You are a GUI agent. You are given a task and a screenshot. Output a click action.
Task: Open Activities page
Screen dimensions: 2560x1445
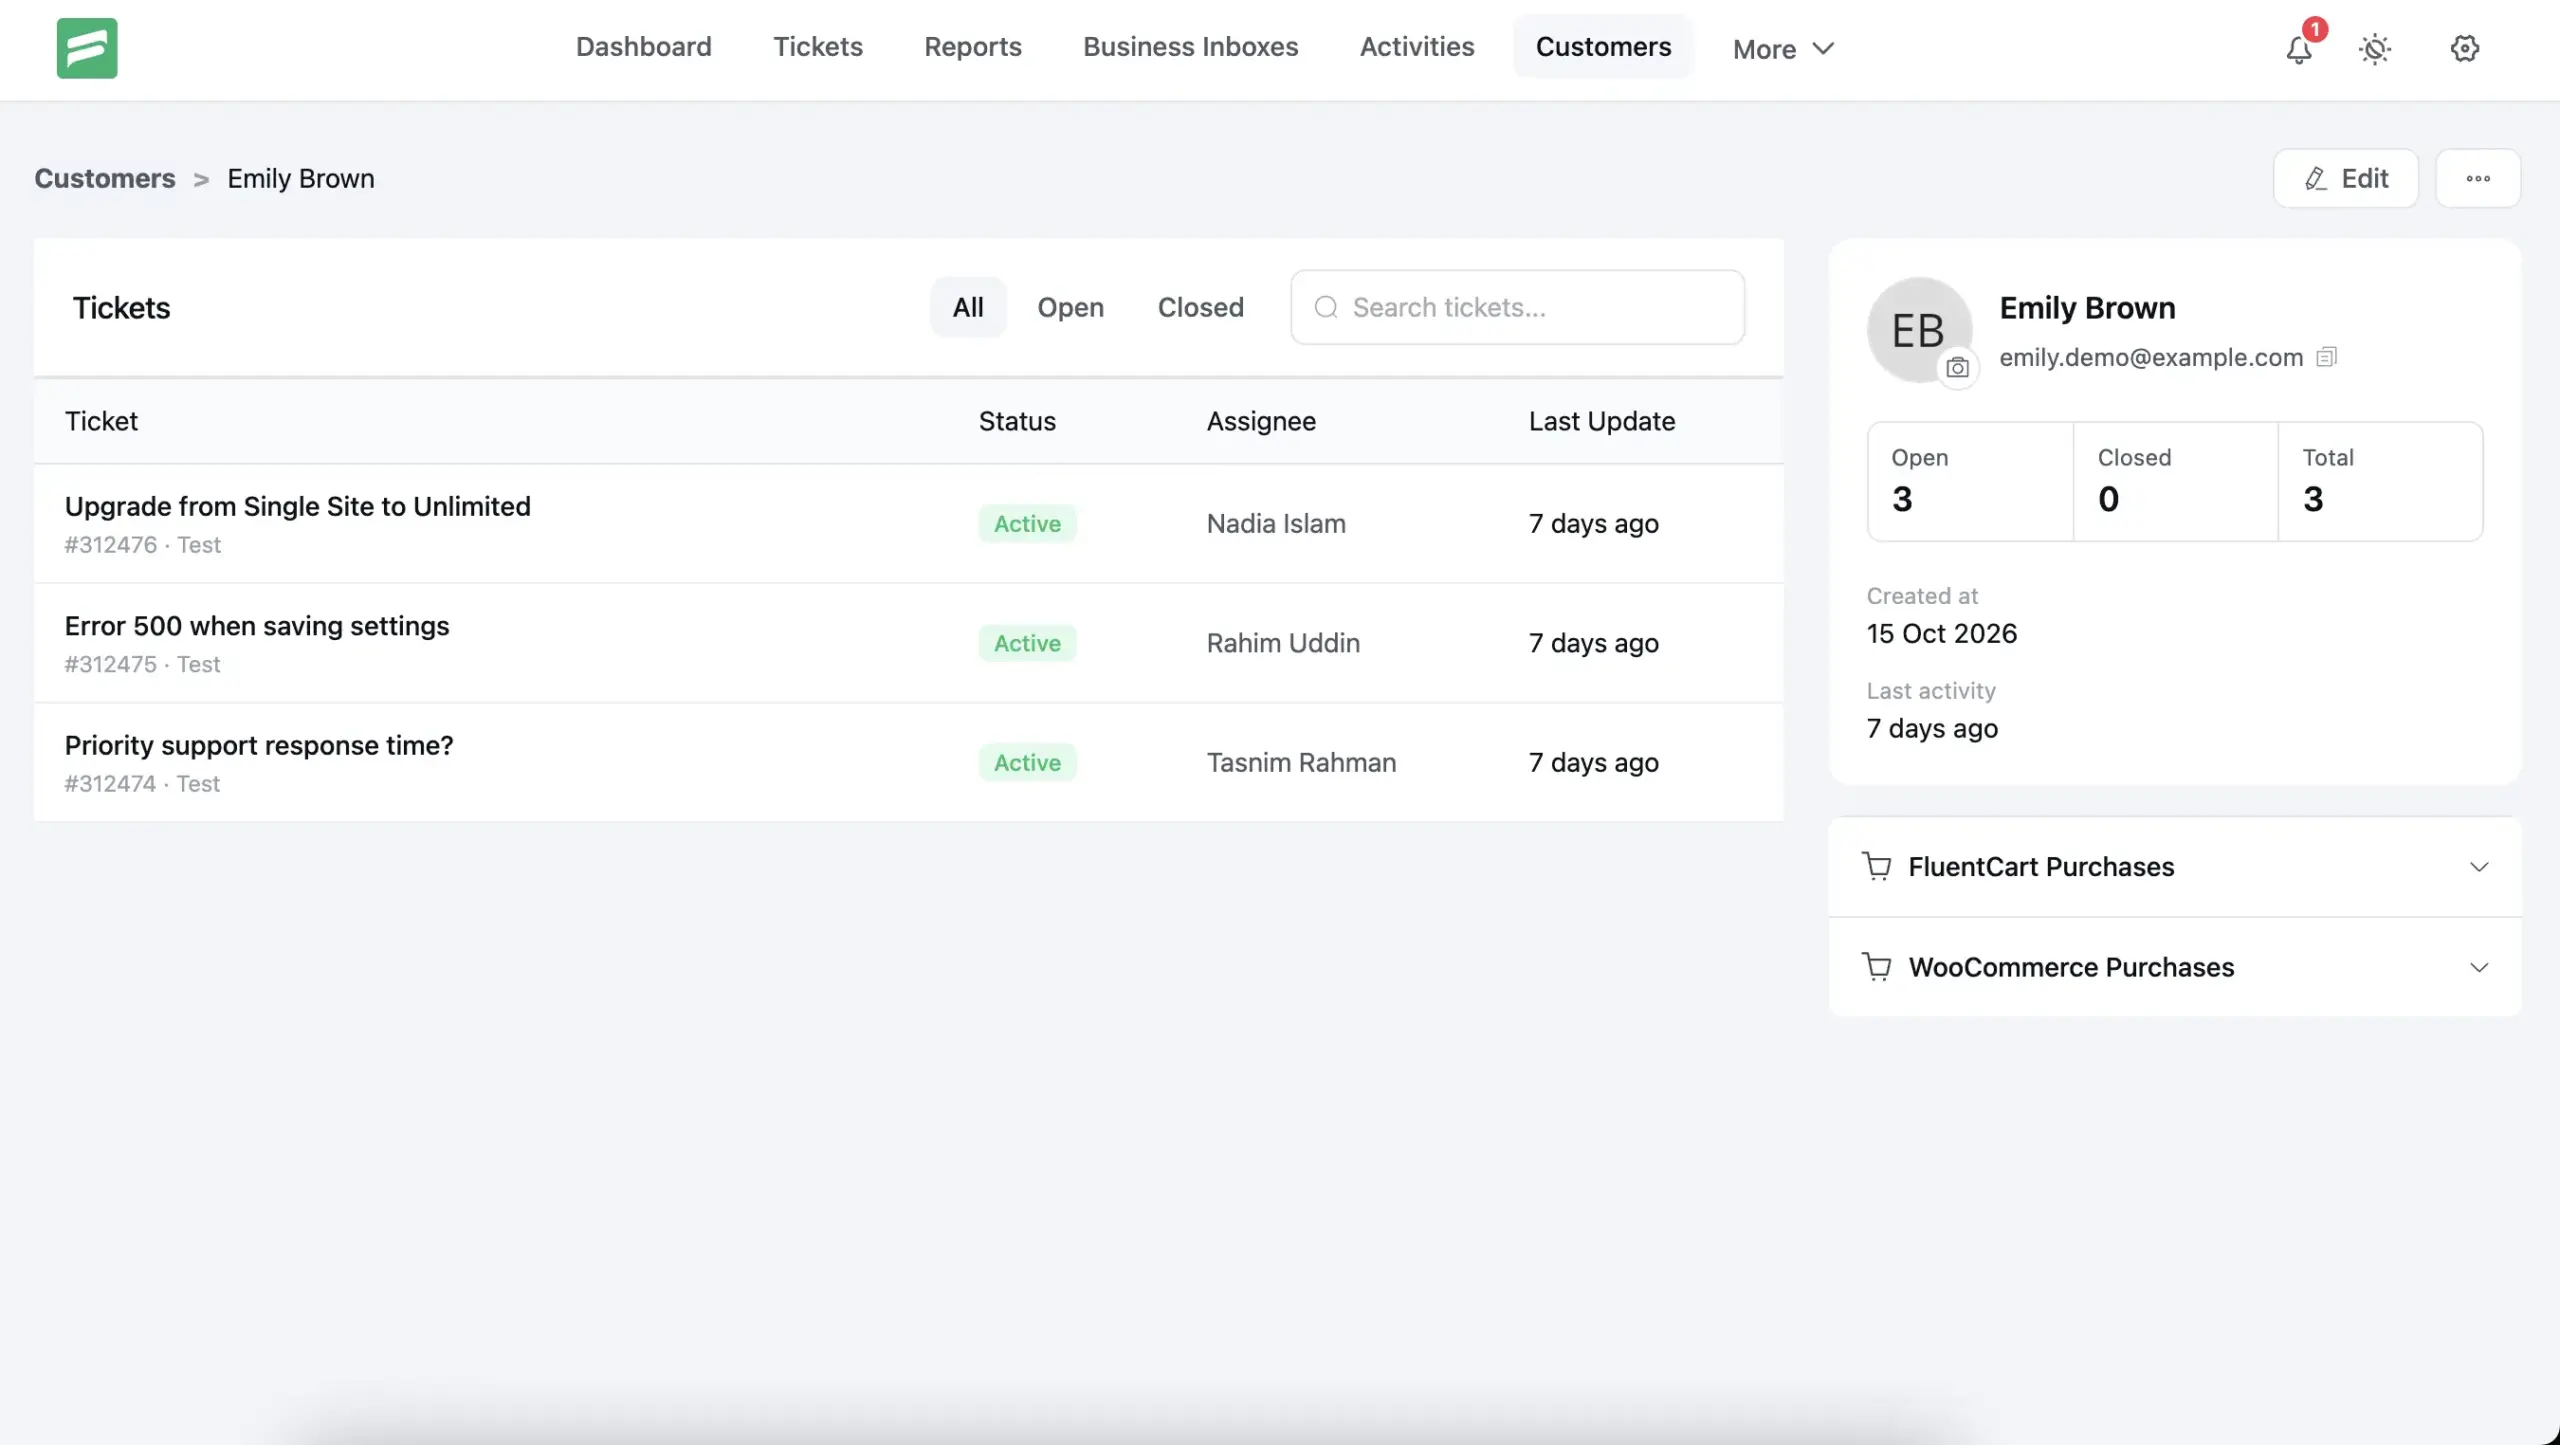click(1416, 47)
